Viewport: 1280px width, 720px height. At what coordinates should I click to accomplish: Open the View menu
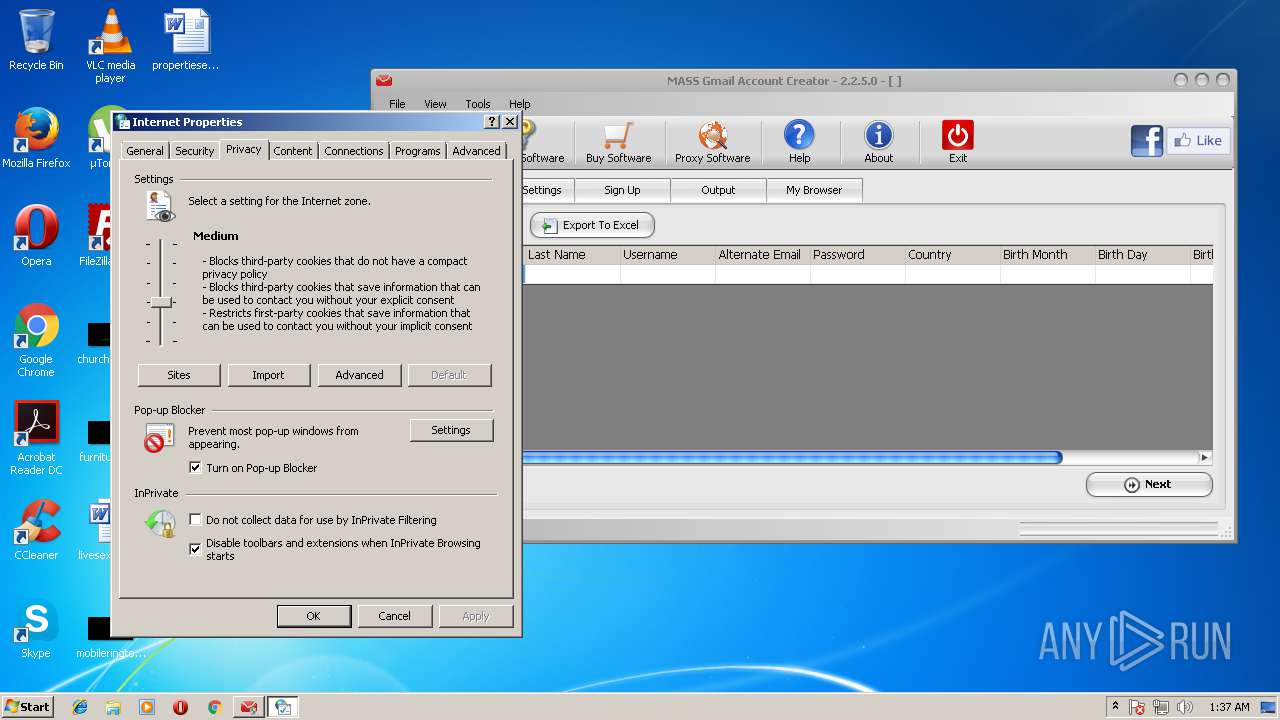[435, 104]
